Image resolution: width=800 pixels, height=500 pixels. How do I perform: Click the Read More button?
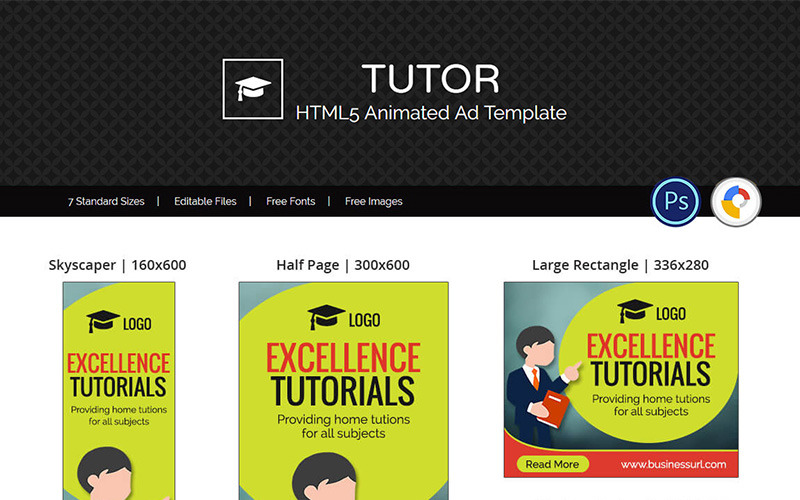(553, 464)
